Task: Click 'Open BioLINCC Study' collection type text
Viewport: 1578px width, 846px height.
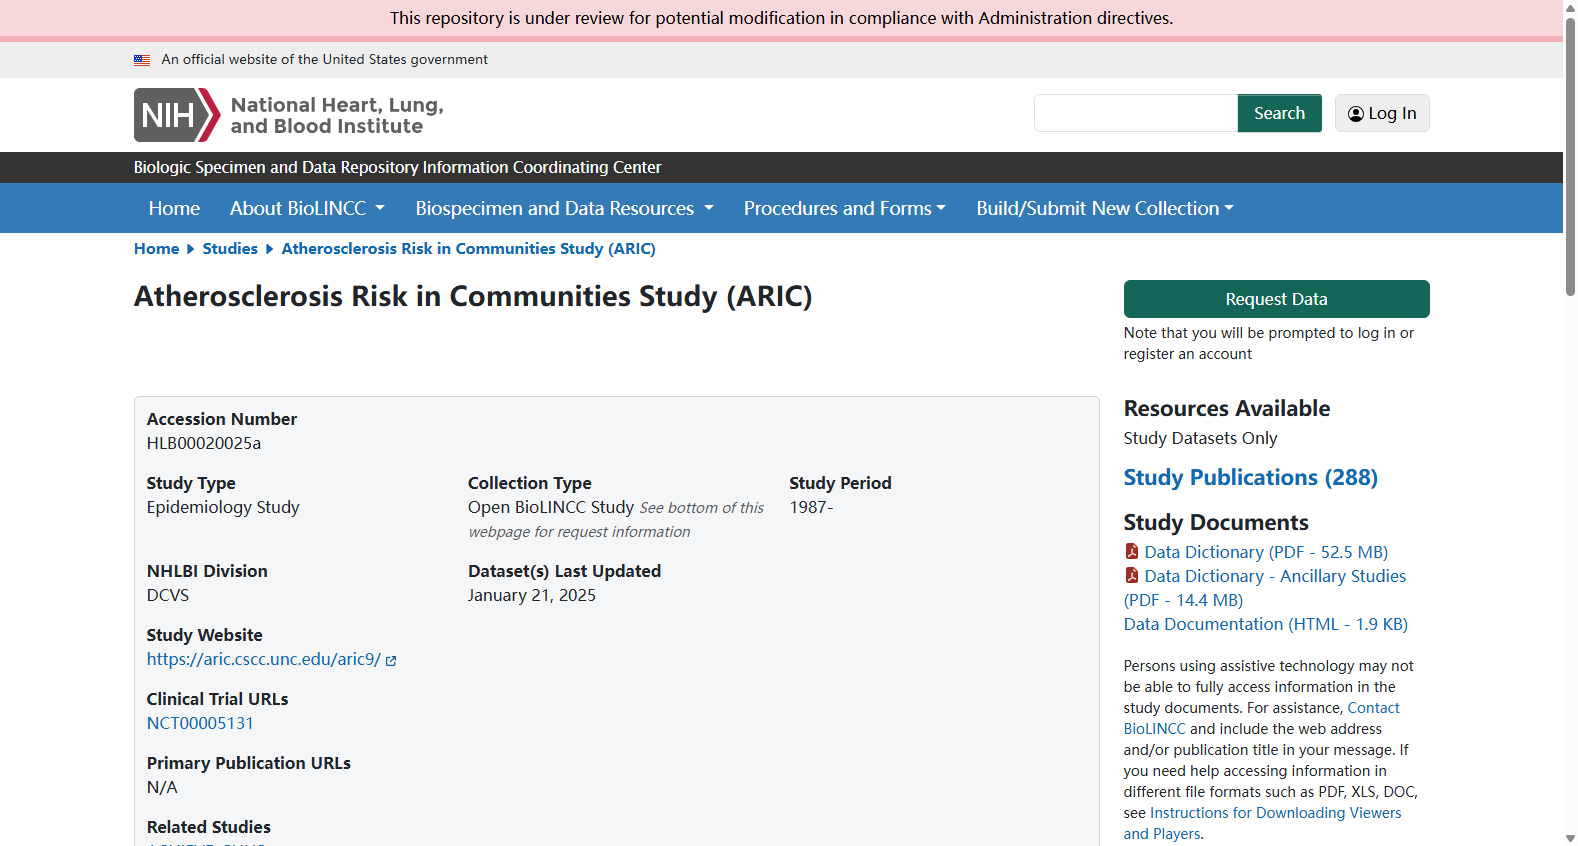Action: [x=551, y=507]
